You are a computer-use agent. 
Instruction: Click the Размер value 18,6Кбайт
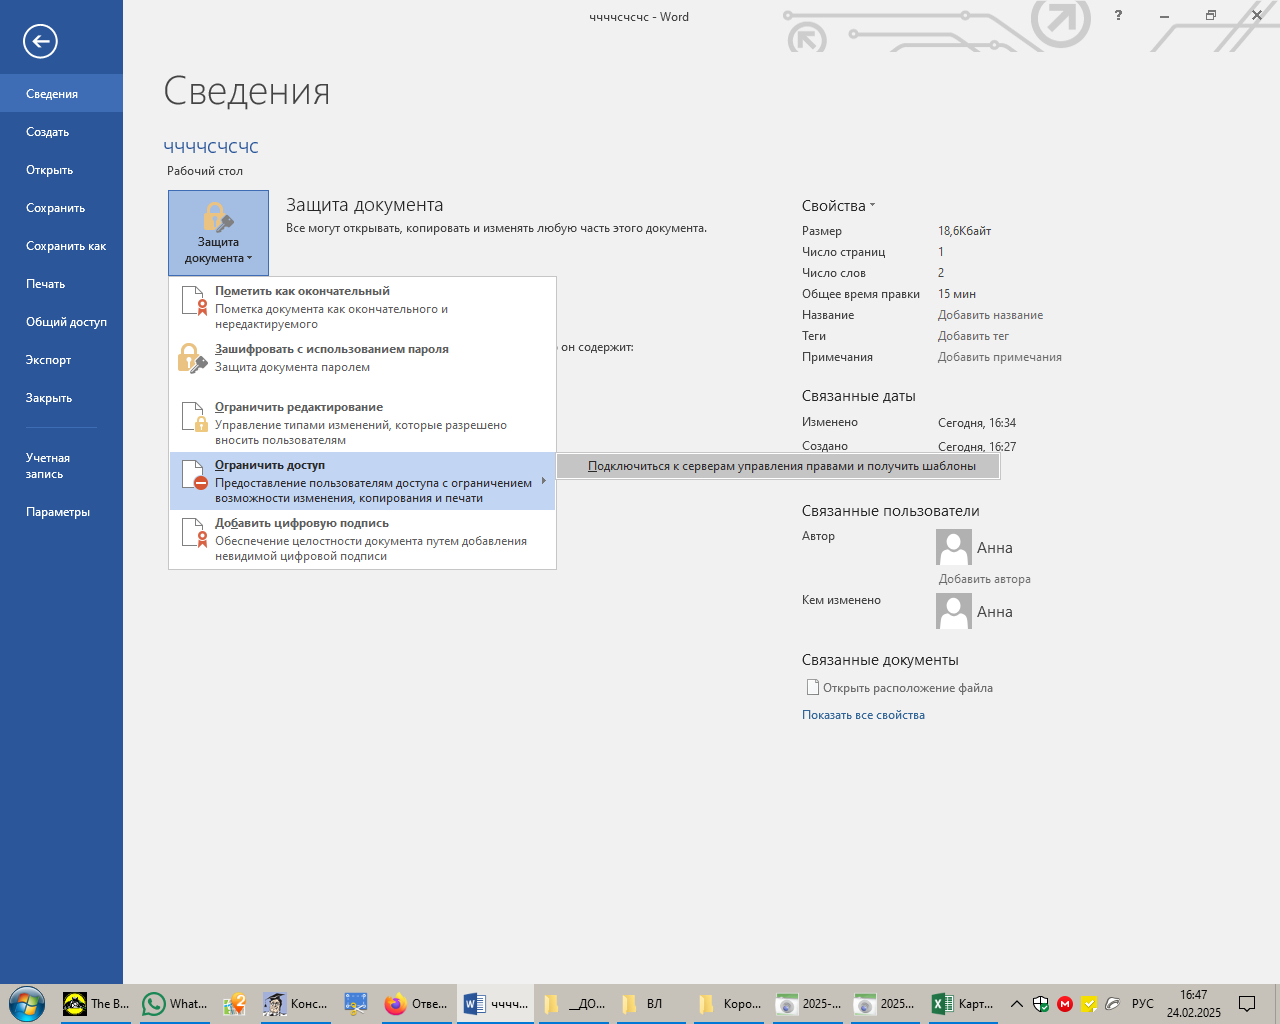click(964, 231)
